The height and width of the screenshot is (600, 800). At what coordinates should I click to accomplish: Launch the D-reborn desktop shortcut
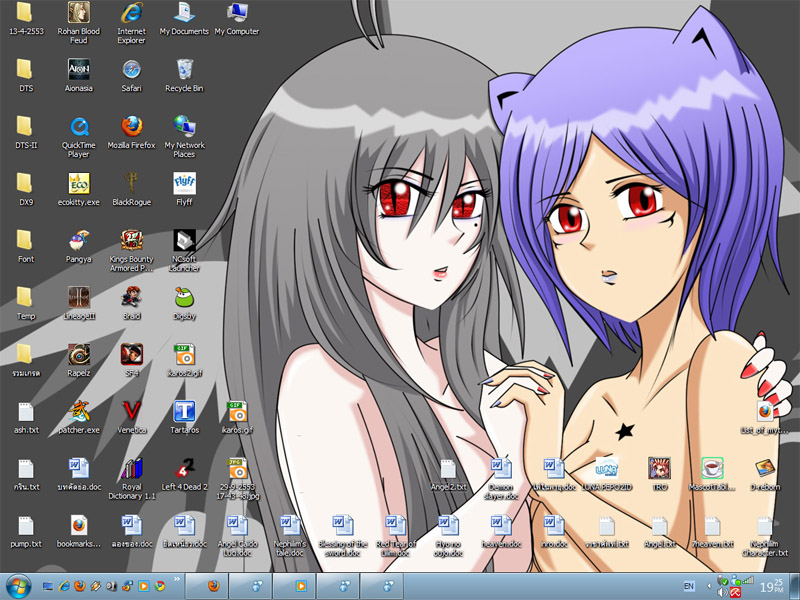point(765,474)
